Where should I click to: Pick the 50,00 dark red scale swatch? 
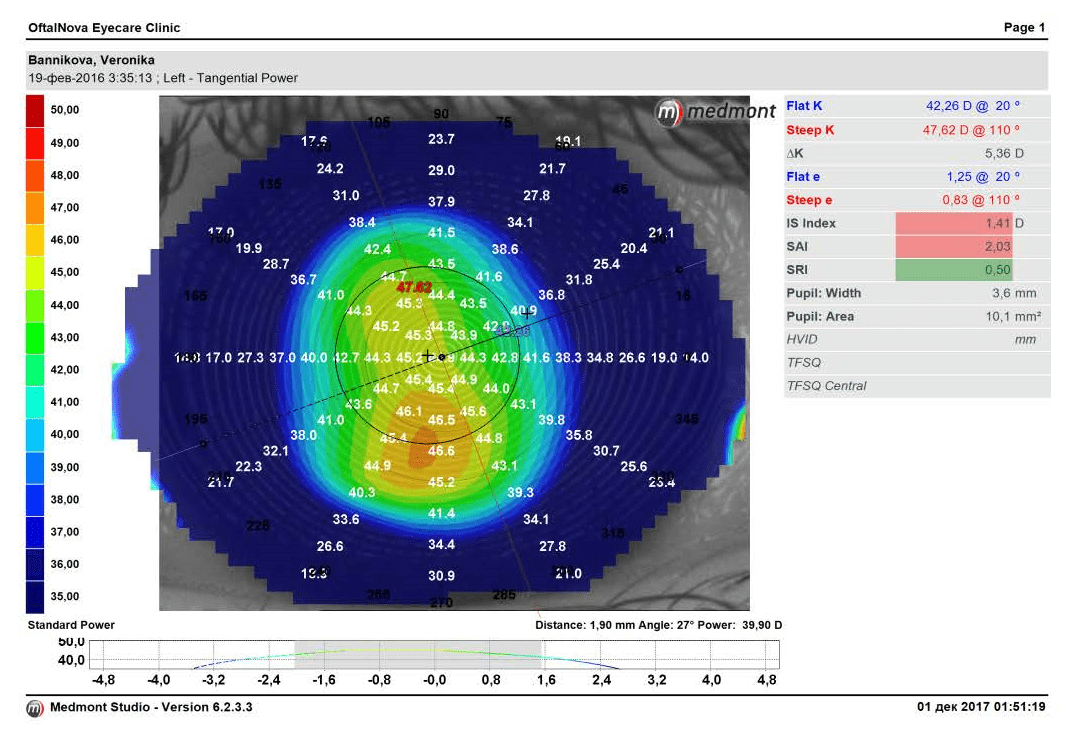[35, 110]
